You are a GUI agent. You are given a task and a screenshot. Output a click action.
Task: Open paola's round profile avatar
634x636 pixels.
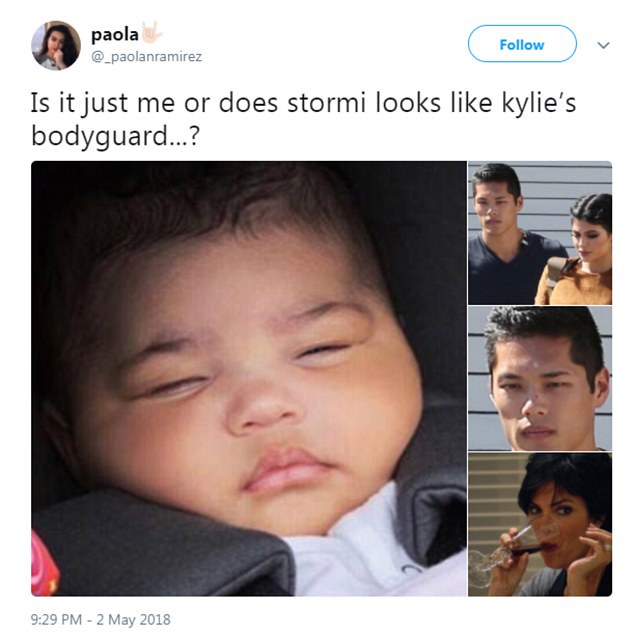tap(56, 45)
